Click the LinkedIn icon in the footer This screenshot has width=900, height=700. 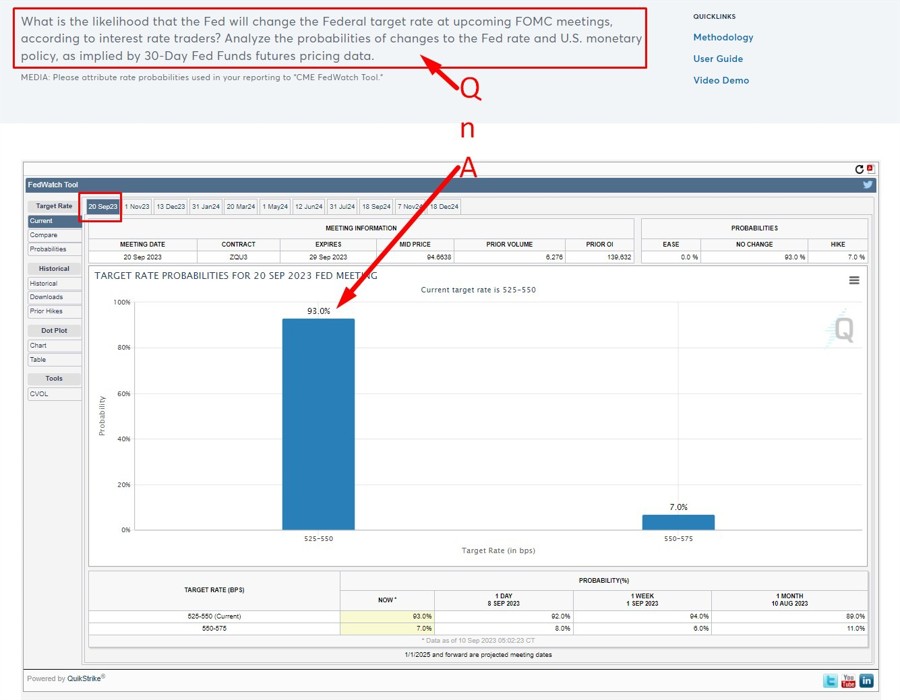coord(866,681)
